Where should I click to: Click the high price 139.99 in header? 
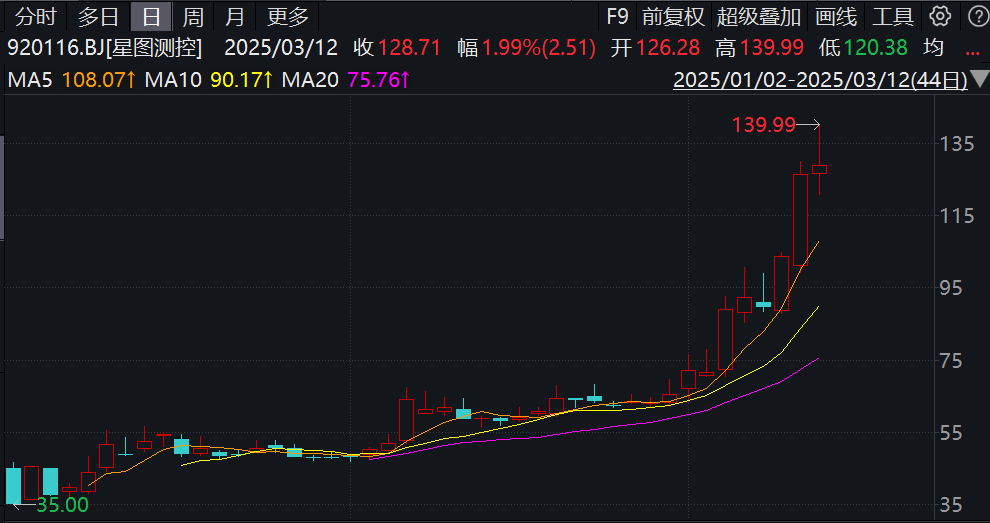pyautogui.click(x=772, y=47)
